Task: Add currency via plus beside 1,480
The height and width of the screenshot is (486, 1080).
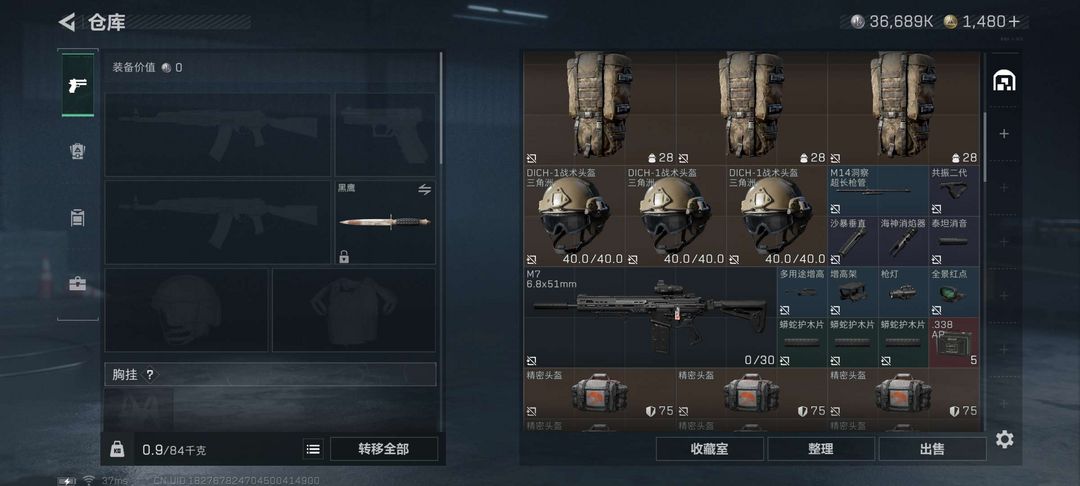Action: point(1014,21)
